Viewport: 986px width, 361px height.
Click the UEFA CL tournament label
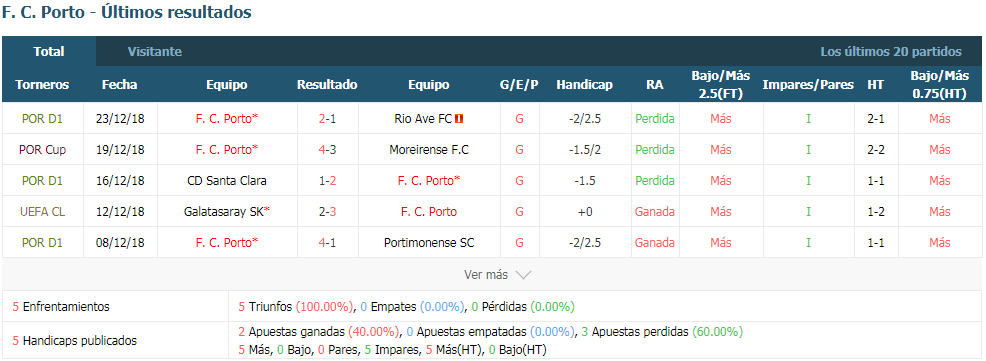point(42,211)
